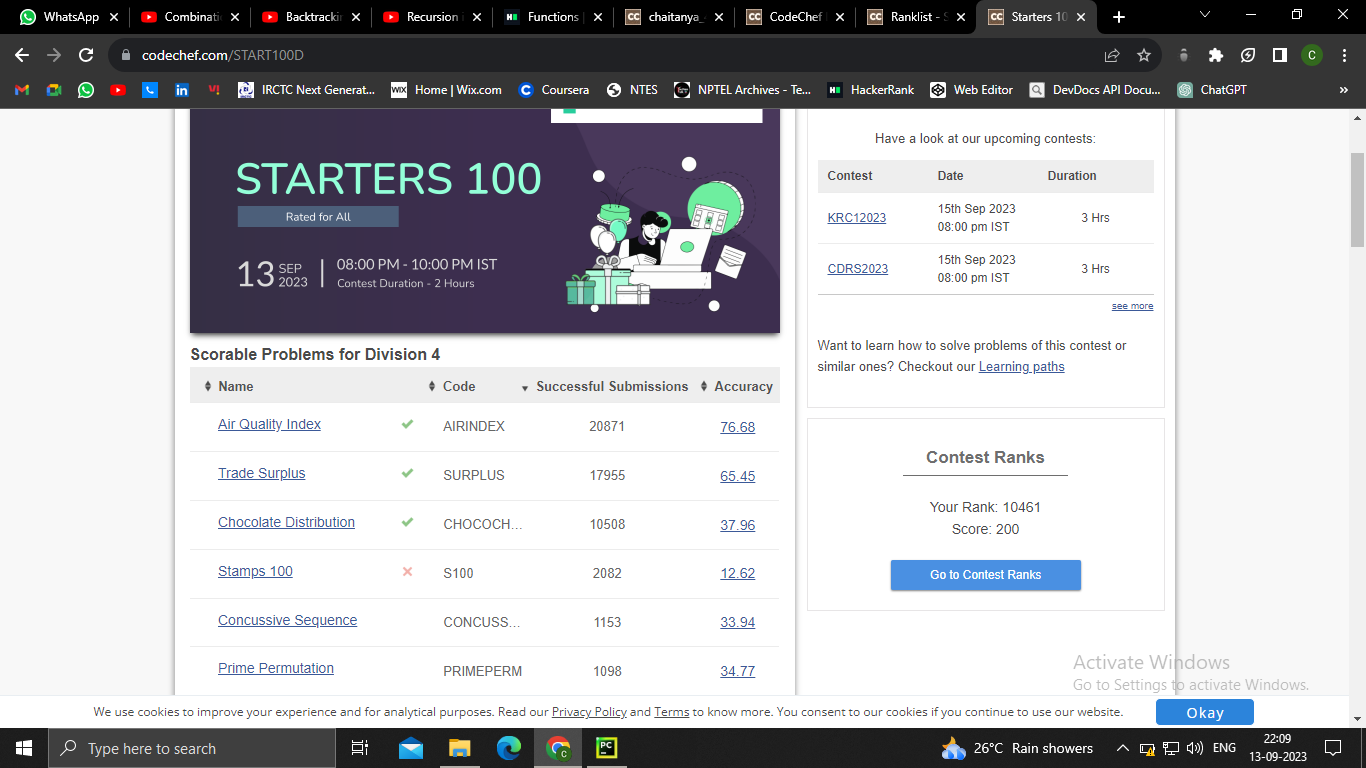Click Go to Contest Ranks button
The height and width of the screenshot is (768, 1366).
(985, 575)
